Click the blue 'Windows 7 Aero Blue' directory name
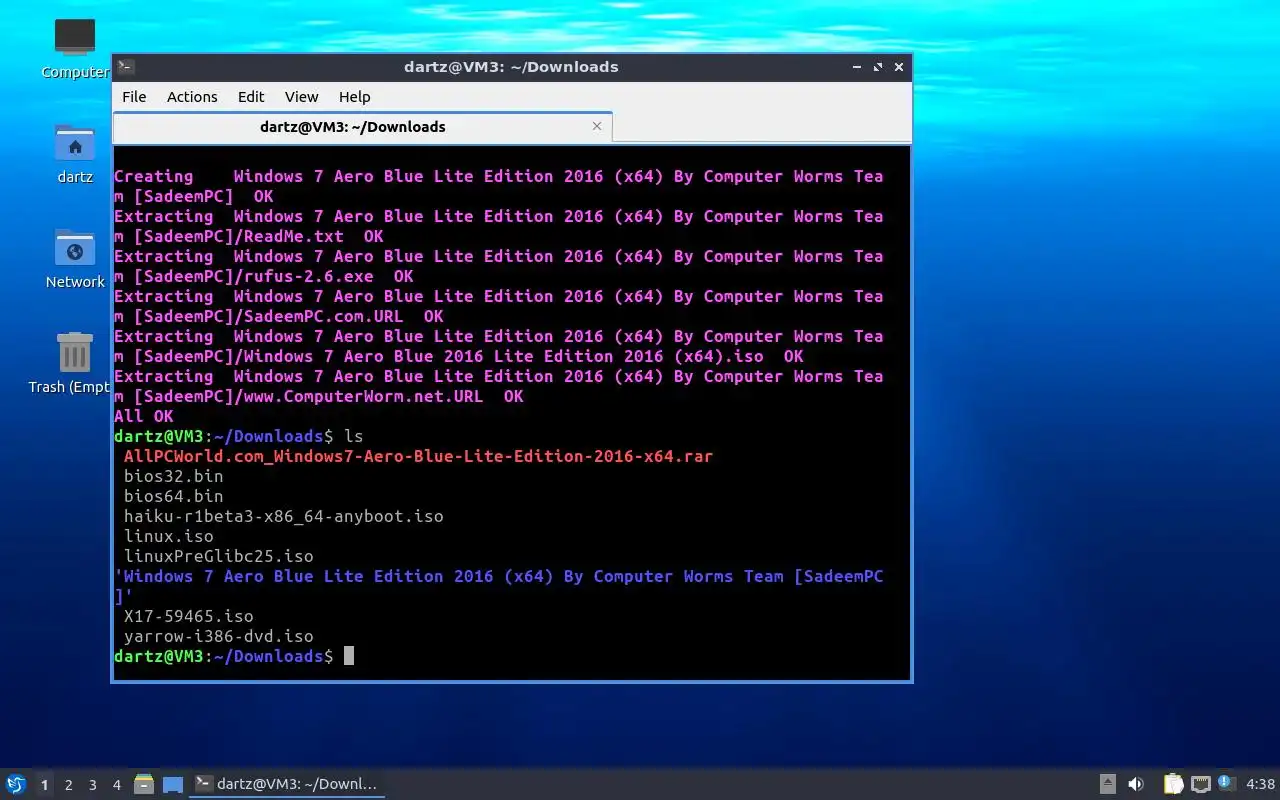The width and height of the screenshot is (1280, 800). point(499,586)
